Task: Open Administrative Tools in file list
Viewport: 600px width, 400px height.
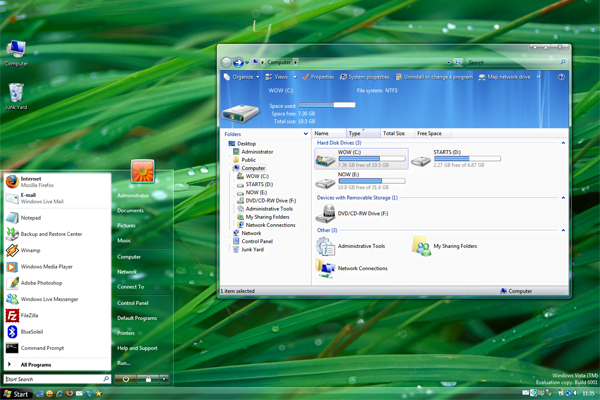Action: point(351,246)
